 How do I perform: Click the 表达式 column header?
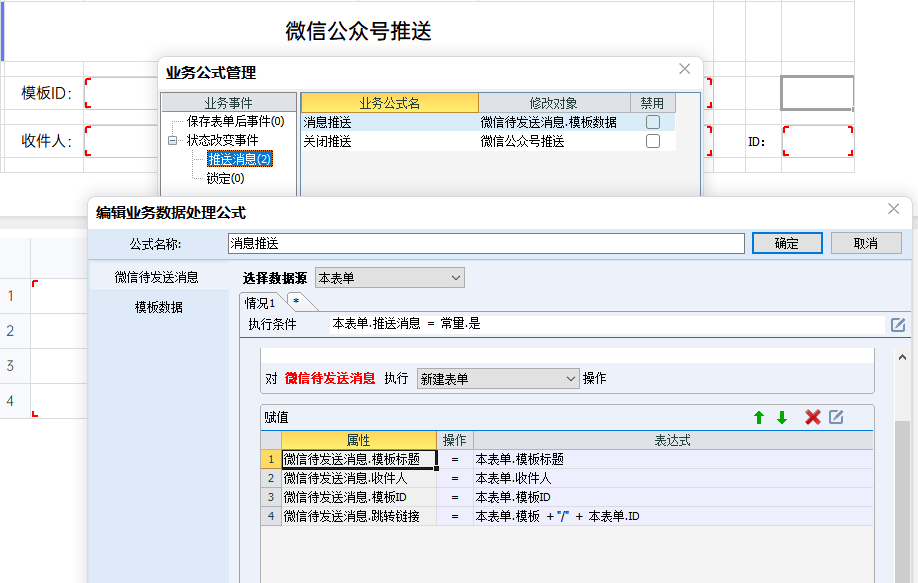(673, 440)
